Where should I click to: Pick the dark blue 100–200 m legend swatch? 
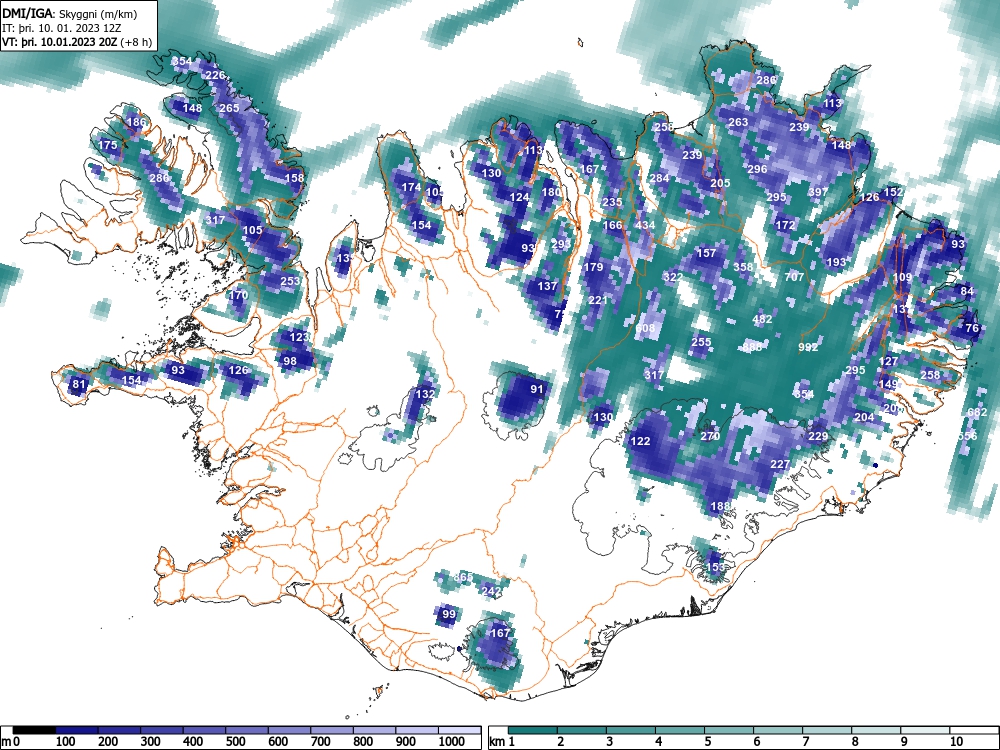[77, 730]
